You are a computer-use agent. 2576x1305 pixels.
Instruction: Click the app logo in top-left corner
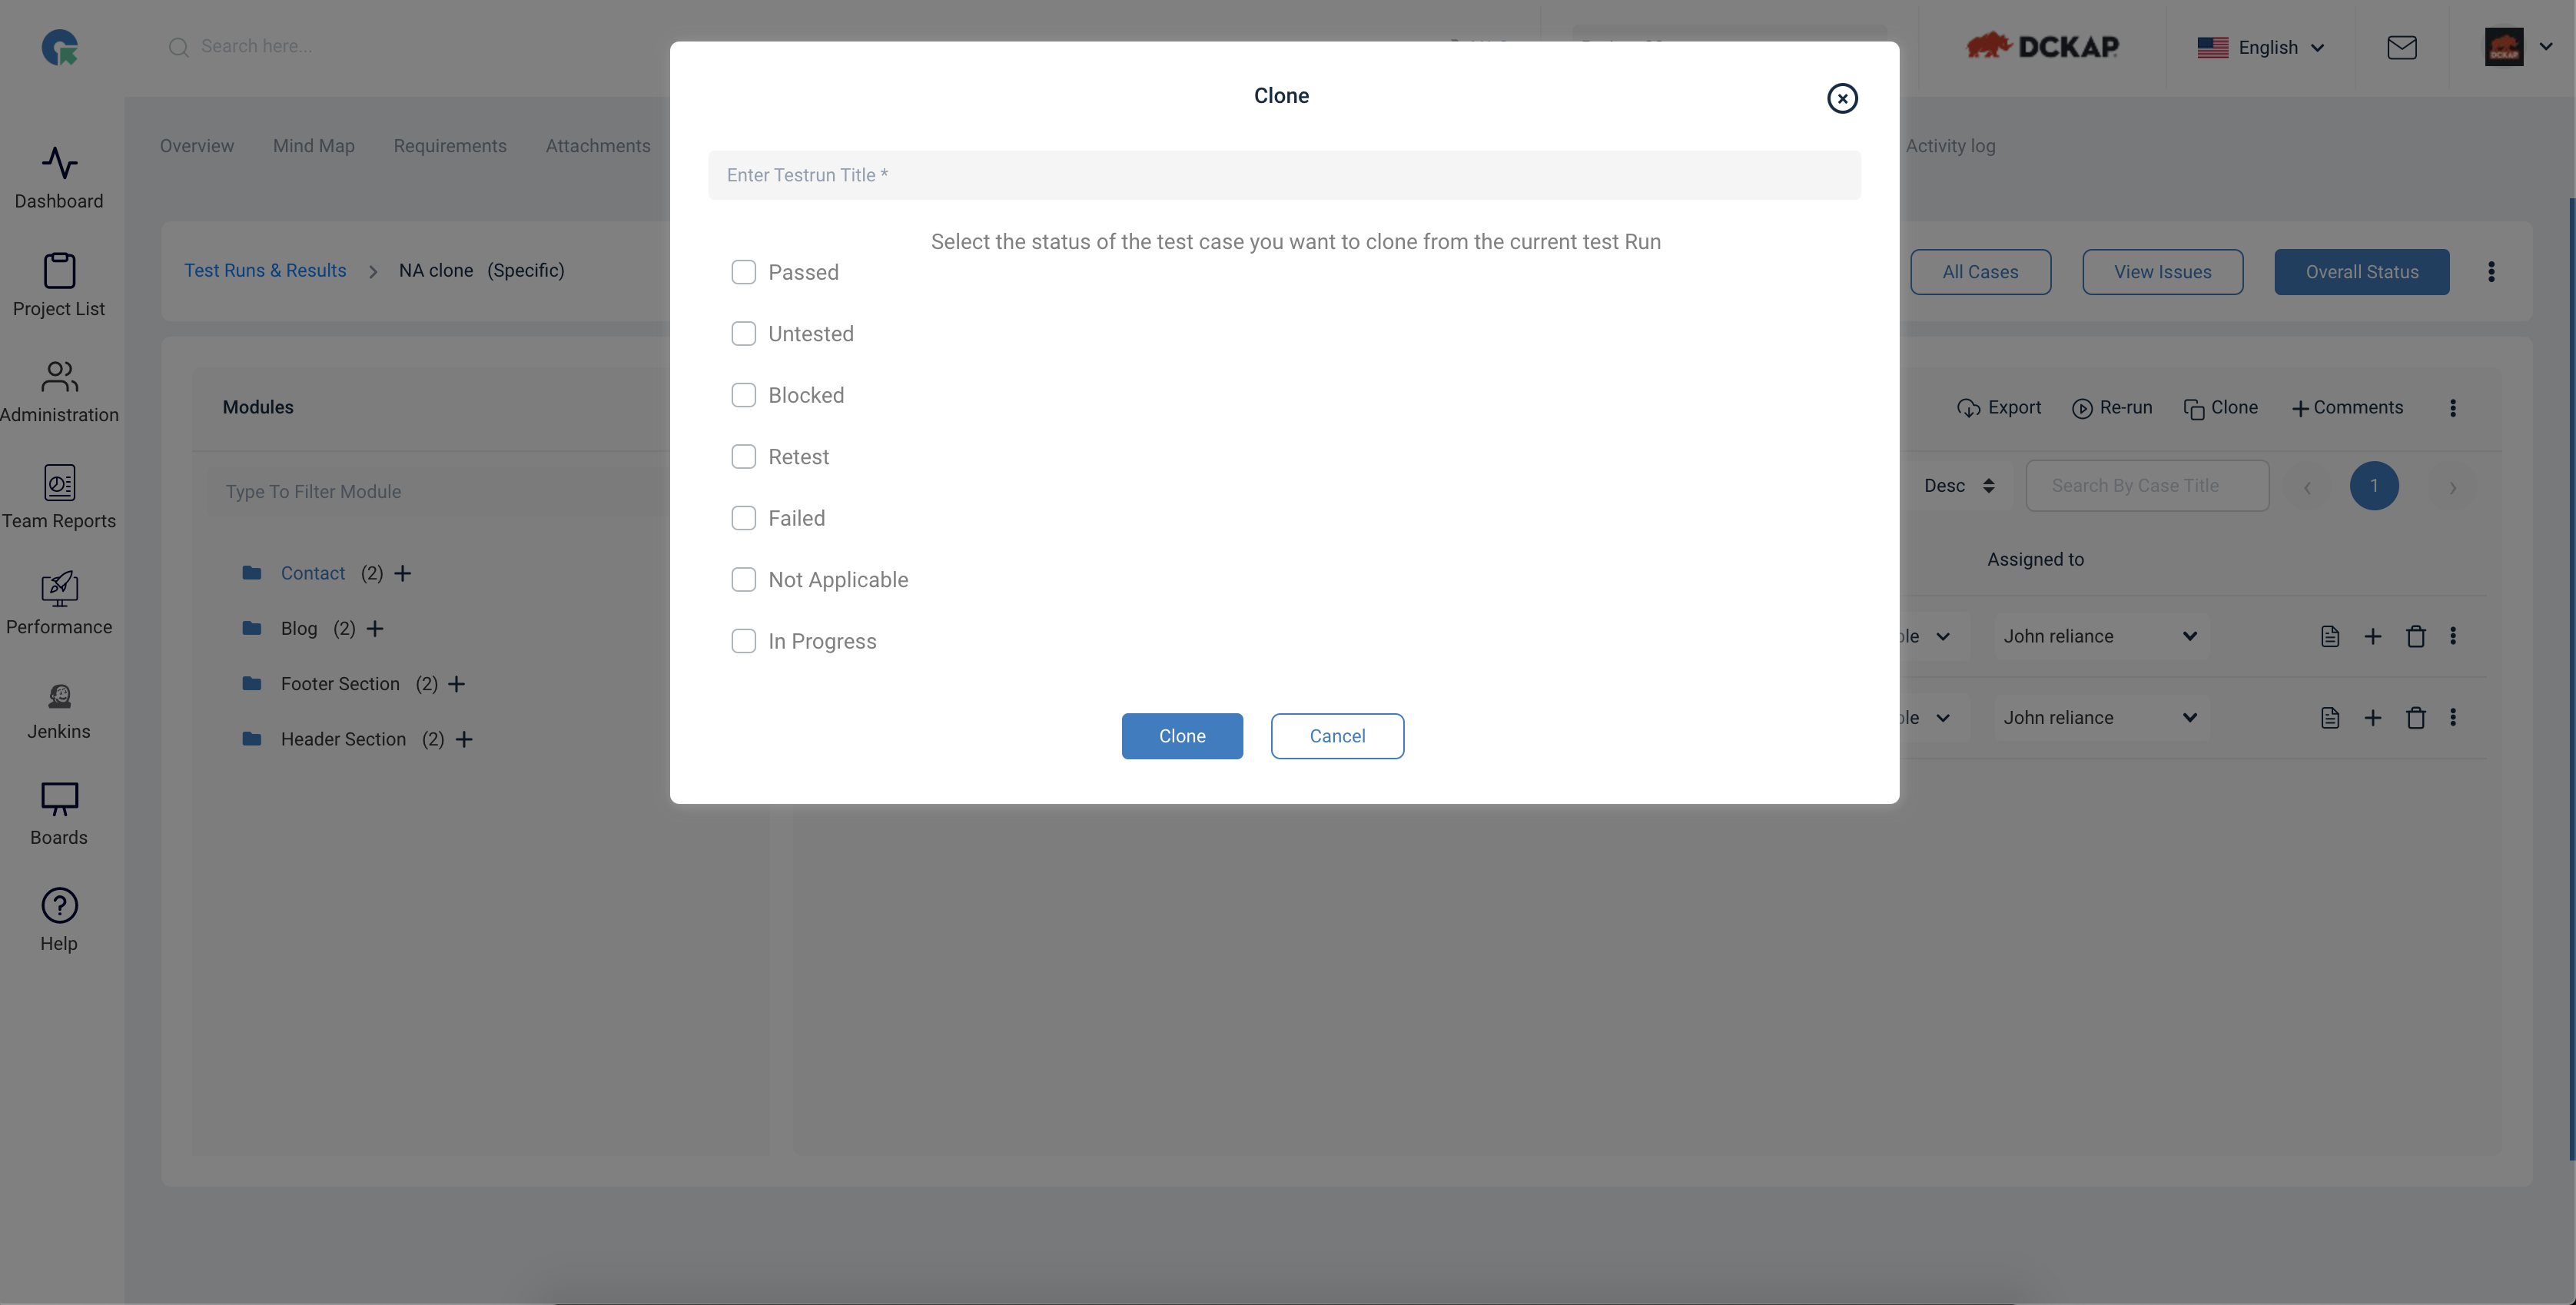point(60,47)
